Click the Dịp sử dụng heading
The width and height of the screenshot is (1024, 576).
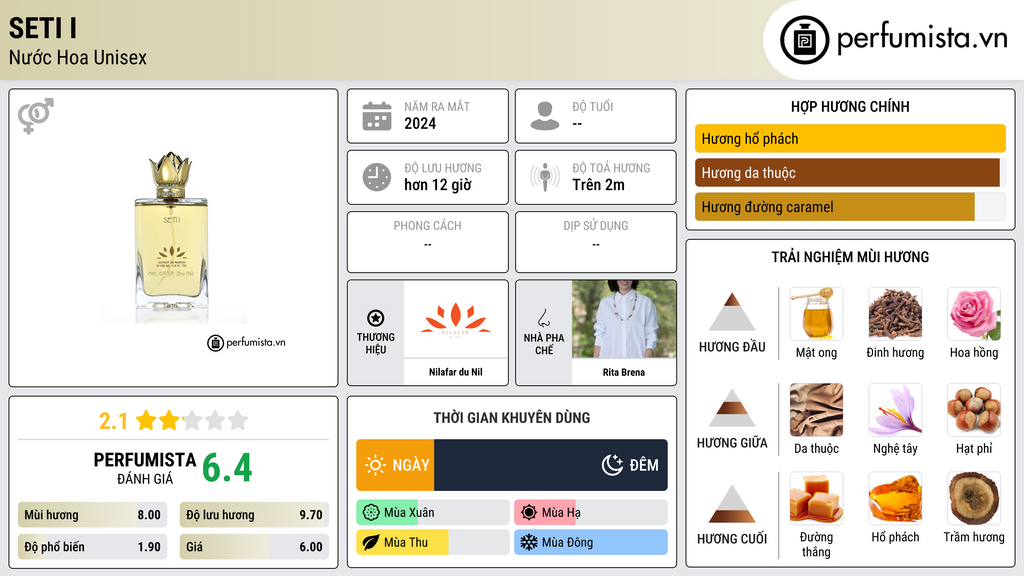596,226
